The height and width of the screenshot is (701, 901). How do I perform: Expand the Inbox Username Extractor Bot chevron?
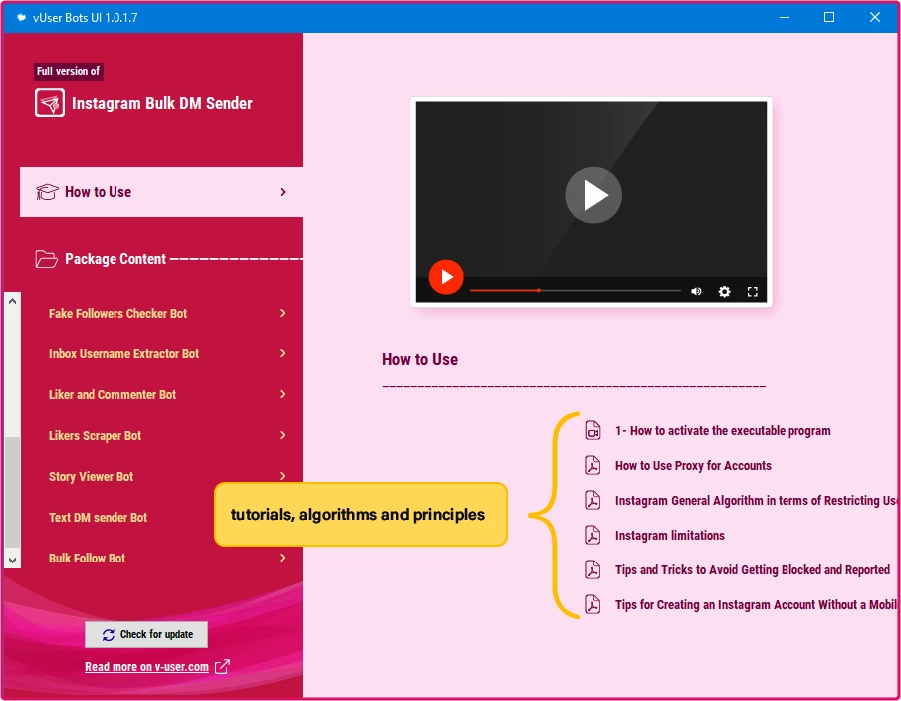tap(283, 353)
